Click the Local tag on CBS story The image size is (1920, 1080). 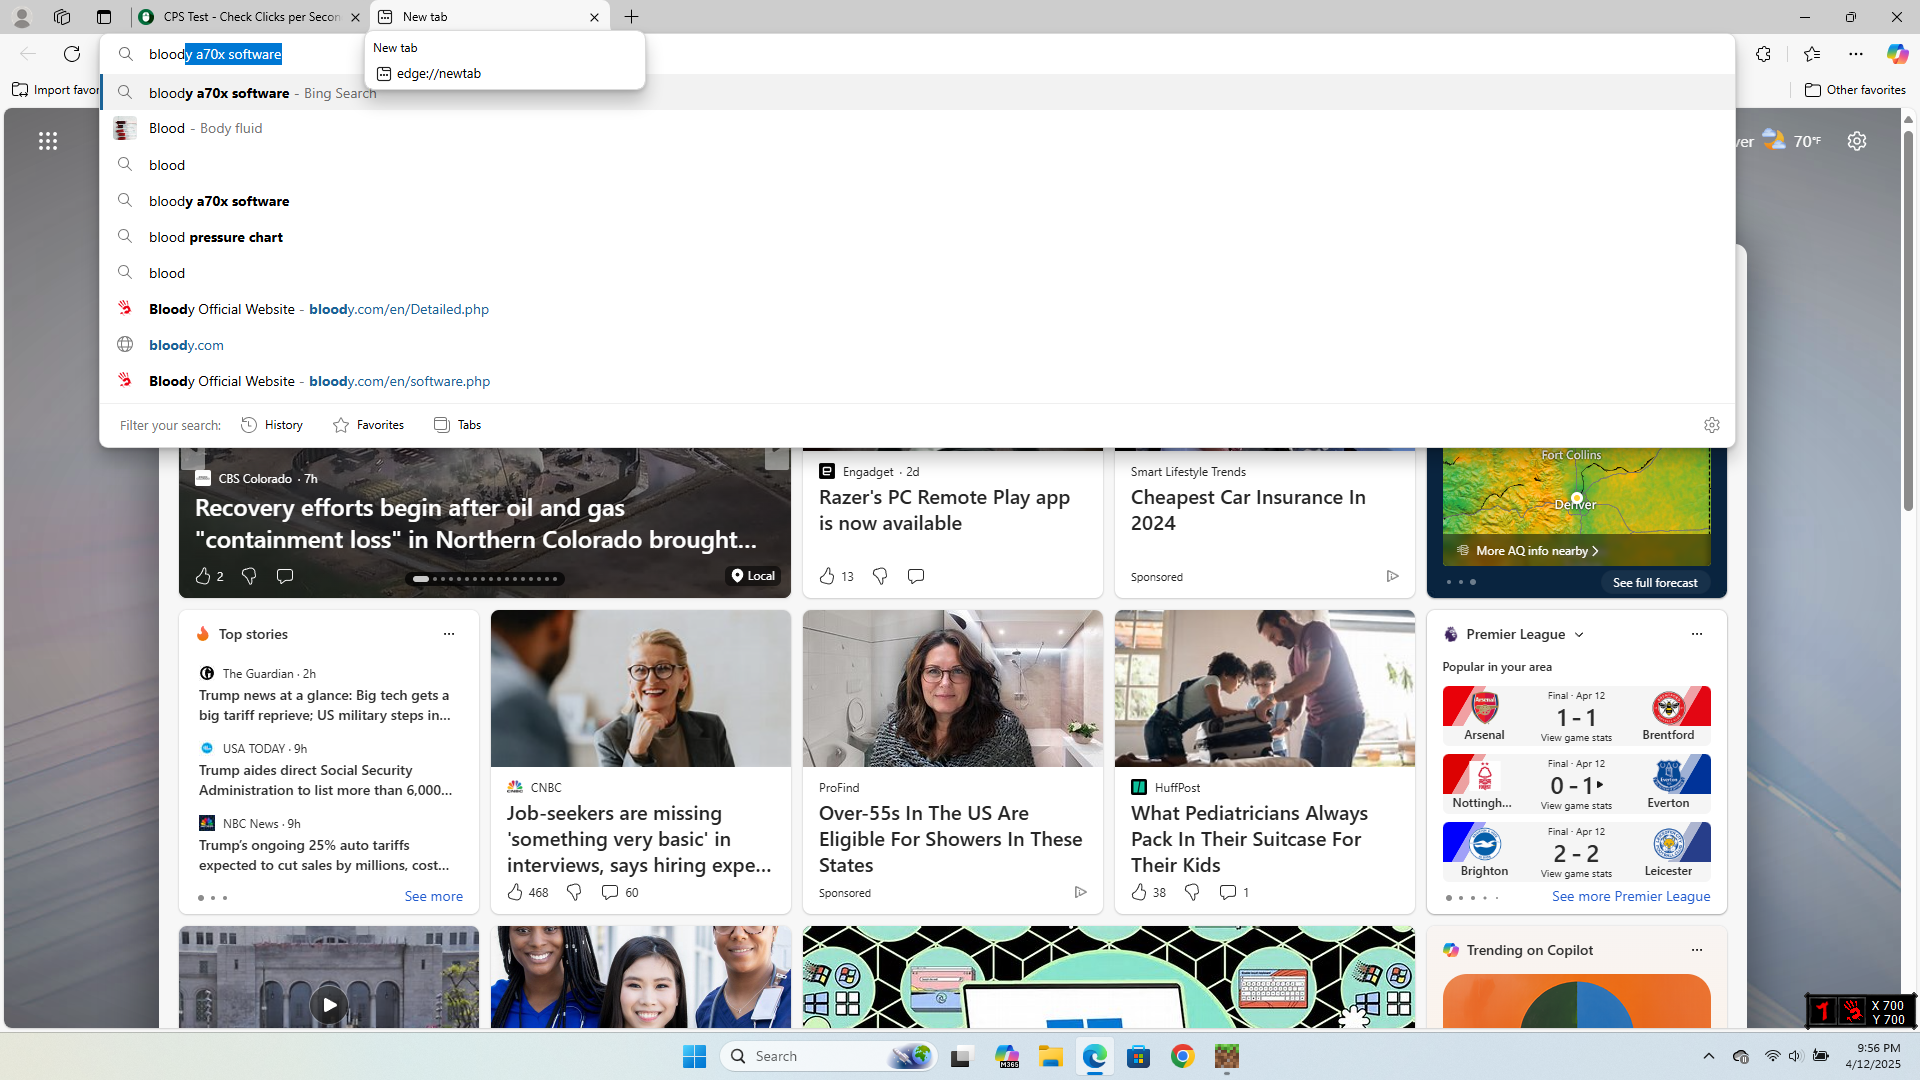point(753,576)
